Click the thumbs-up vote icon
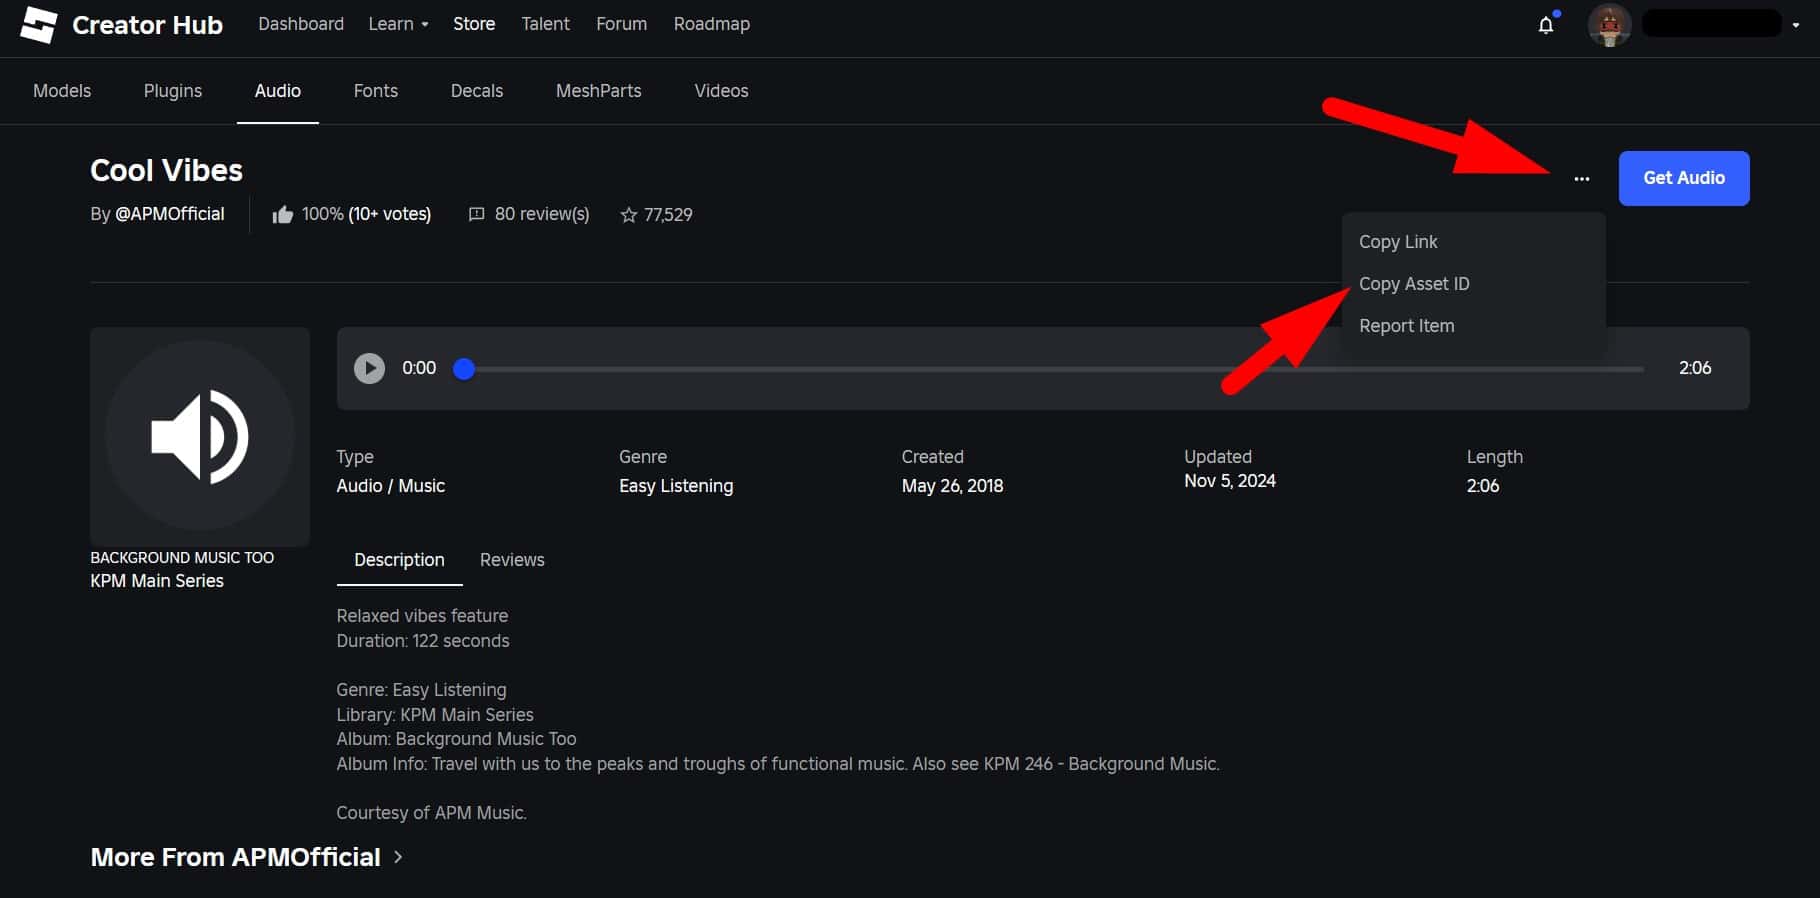The image size is (1820, 898). (283, 215)
